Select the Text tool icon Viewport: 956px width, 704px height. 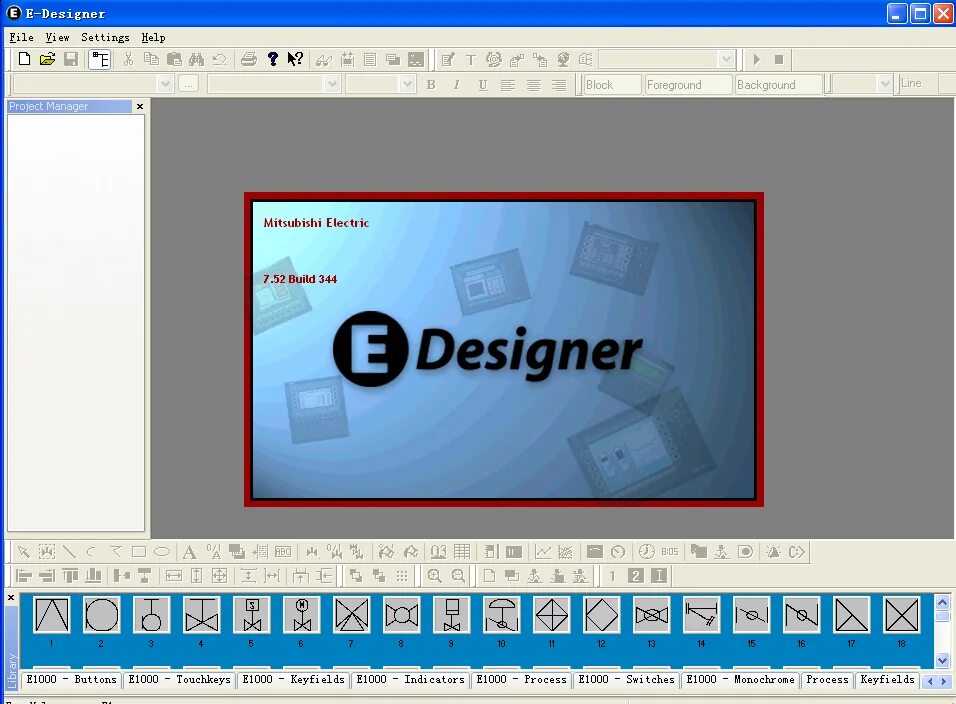point(469,59)
